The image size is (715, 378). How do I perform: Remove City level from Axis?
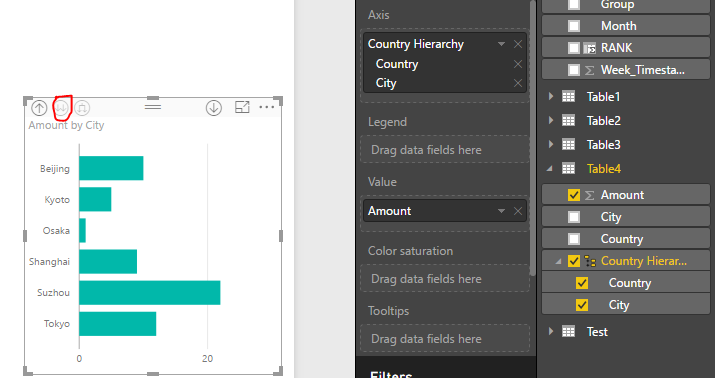pos(518,83)
